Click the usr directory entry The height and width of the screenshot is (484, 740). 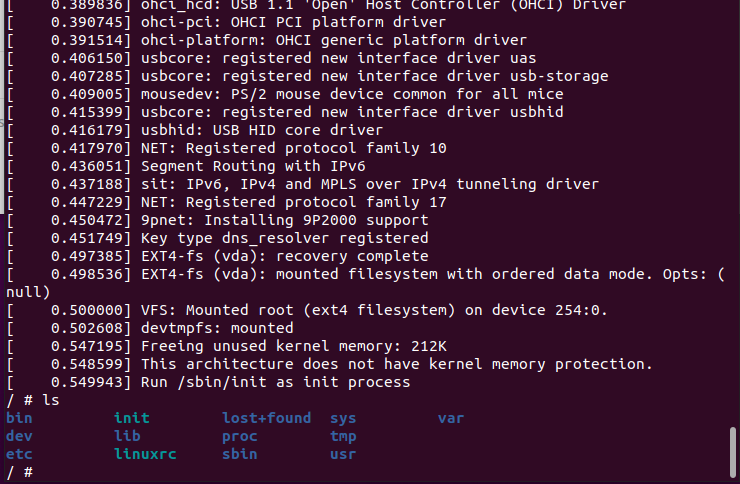[x=342, y=454]
